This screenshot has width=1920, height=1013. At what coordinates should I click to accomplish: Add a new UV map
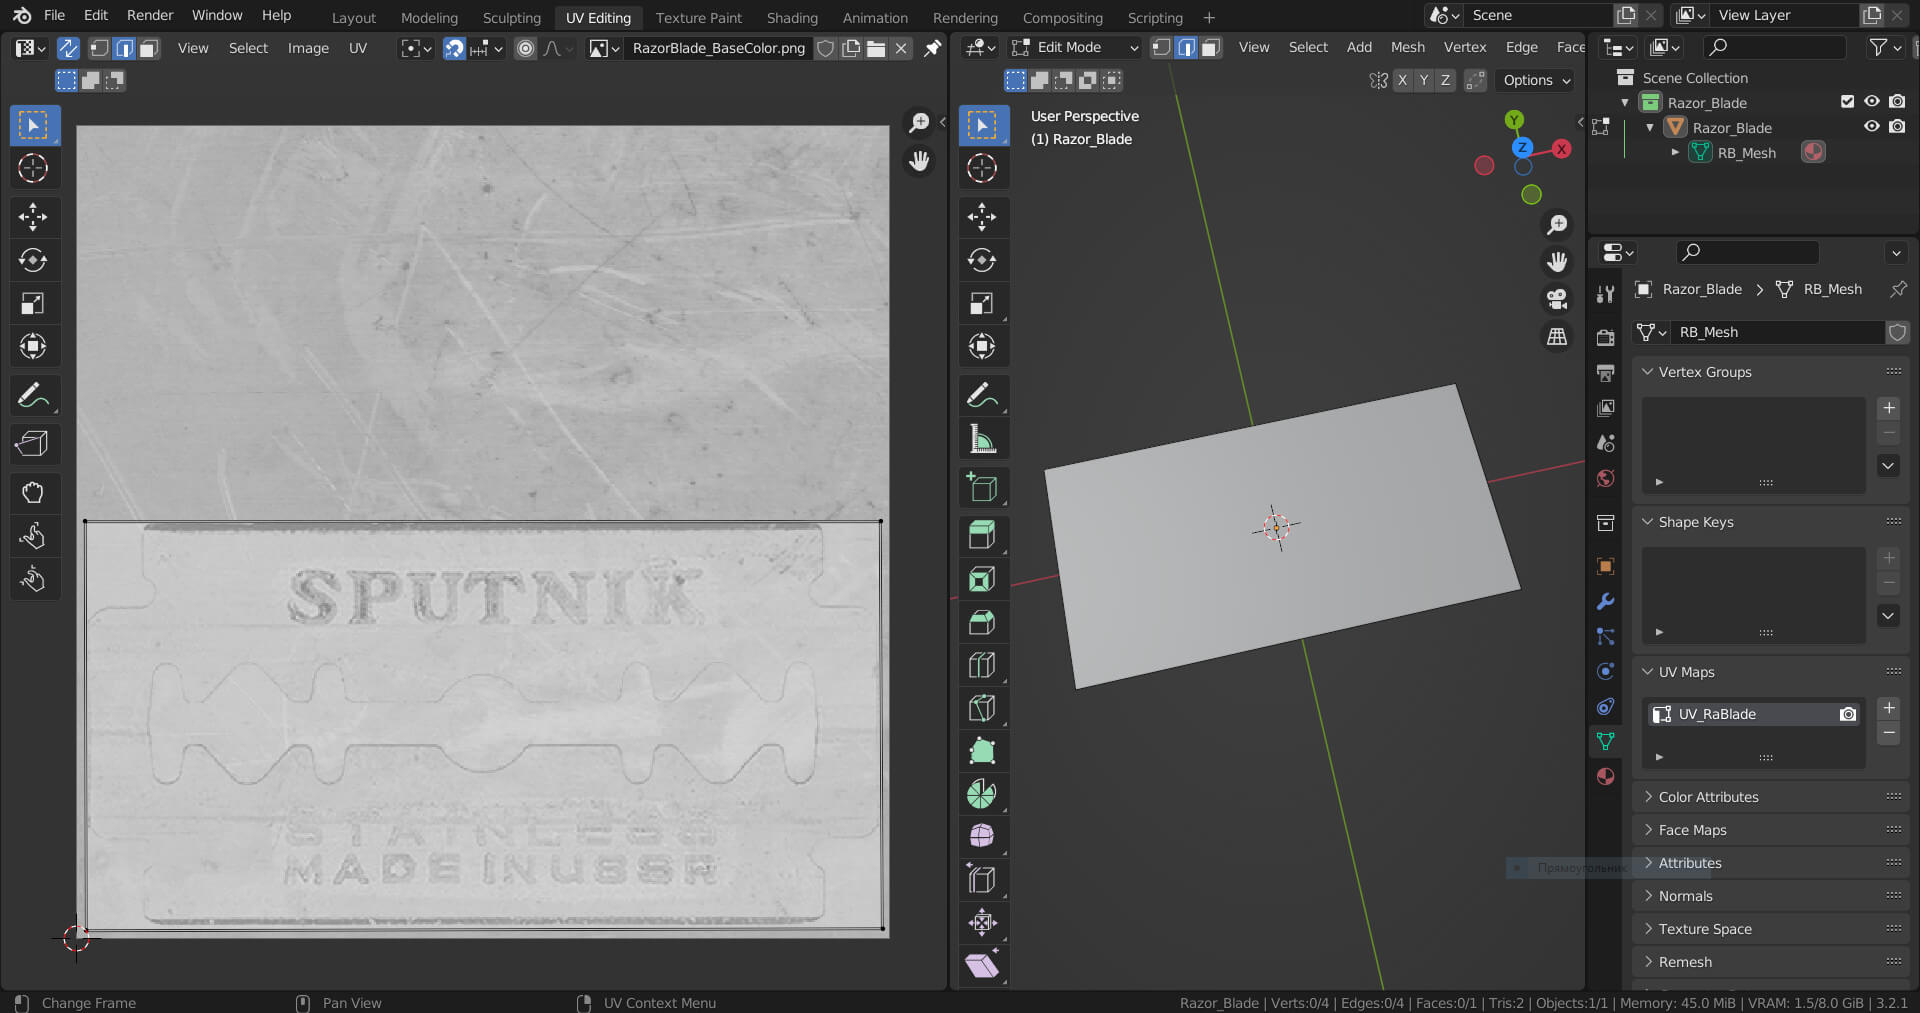click(x=1888, y=708)
